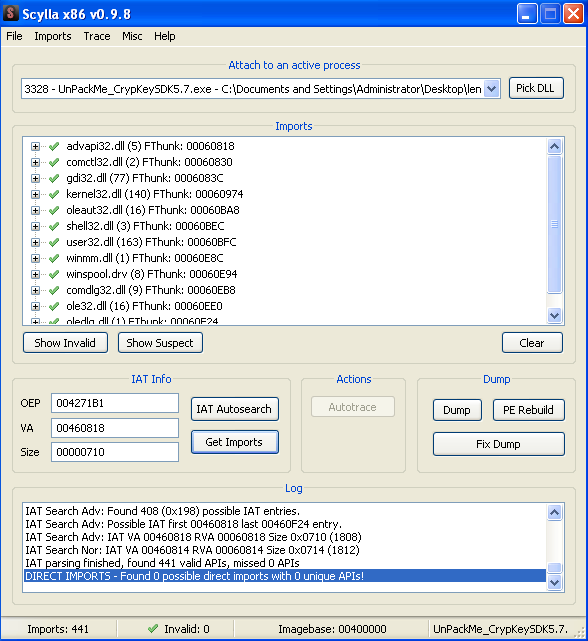Click green checkmark beside winmm.dll
Image resolution: width=588 pixels, height=641 pixels.
tap(54, 258)
